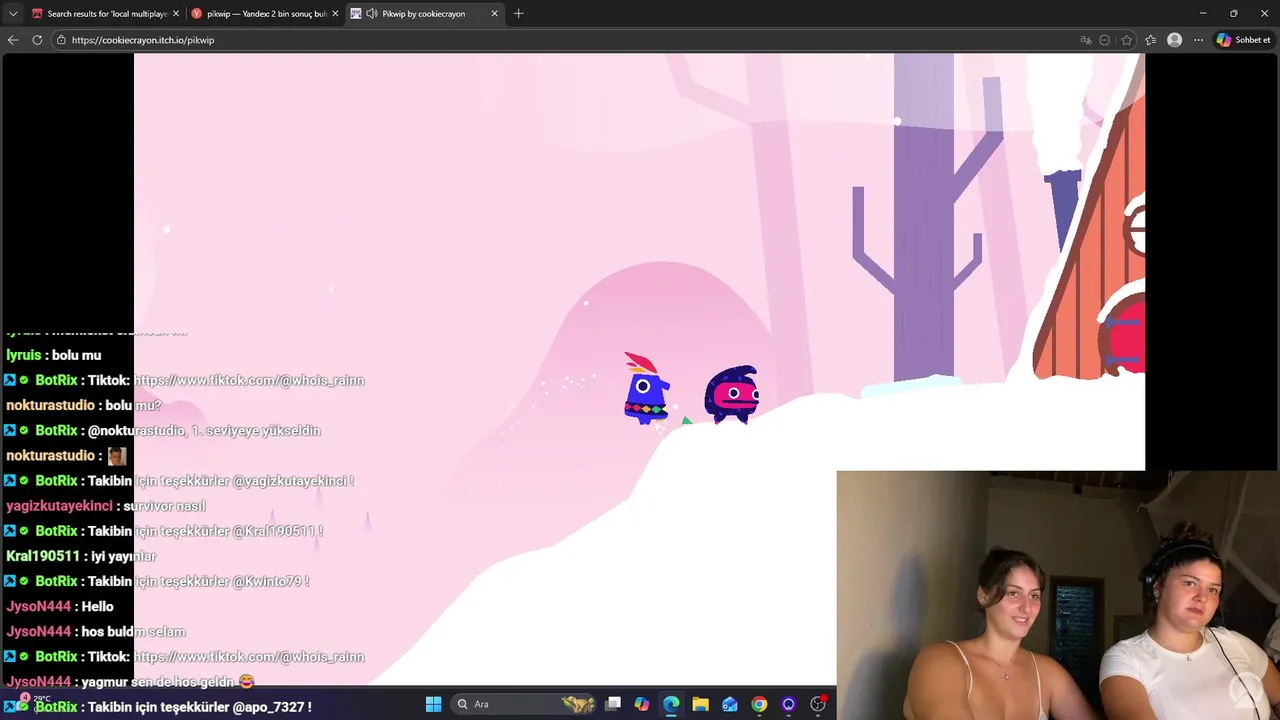The height and width of the screenshot is (720, 1280).
Task: Open the Windows Start menu
Action: coord(433,704)
